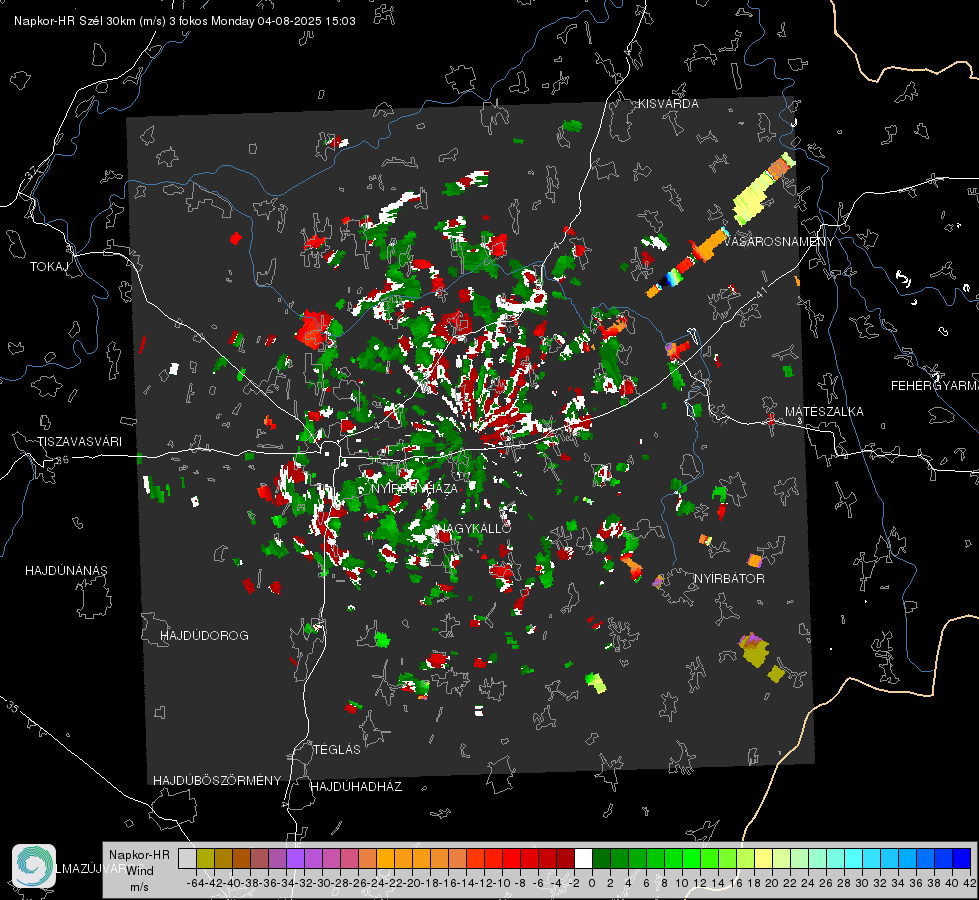Click the dark green swatch between 0 and 2
The width and height of the screenshot is (979, 900).
[x=601, y=859]
